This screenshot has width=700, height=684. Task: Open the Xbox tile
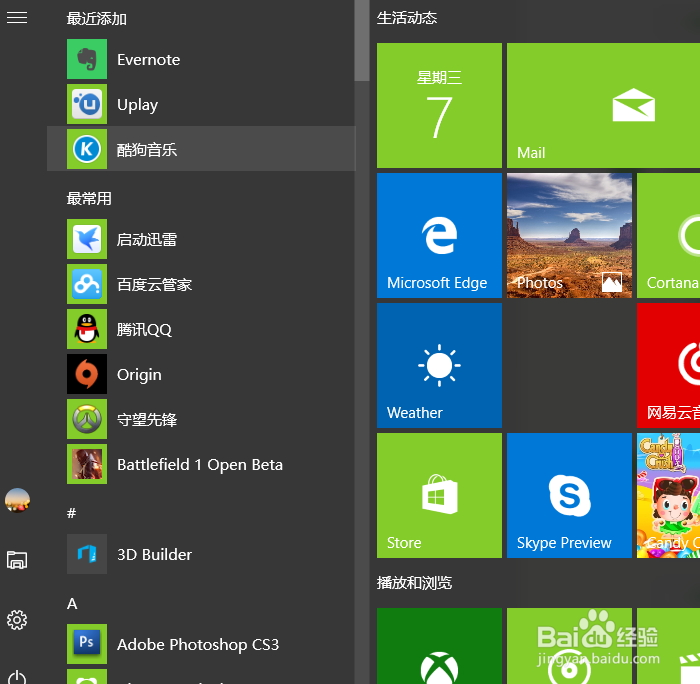pos(439,646)
